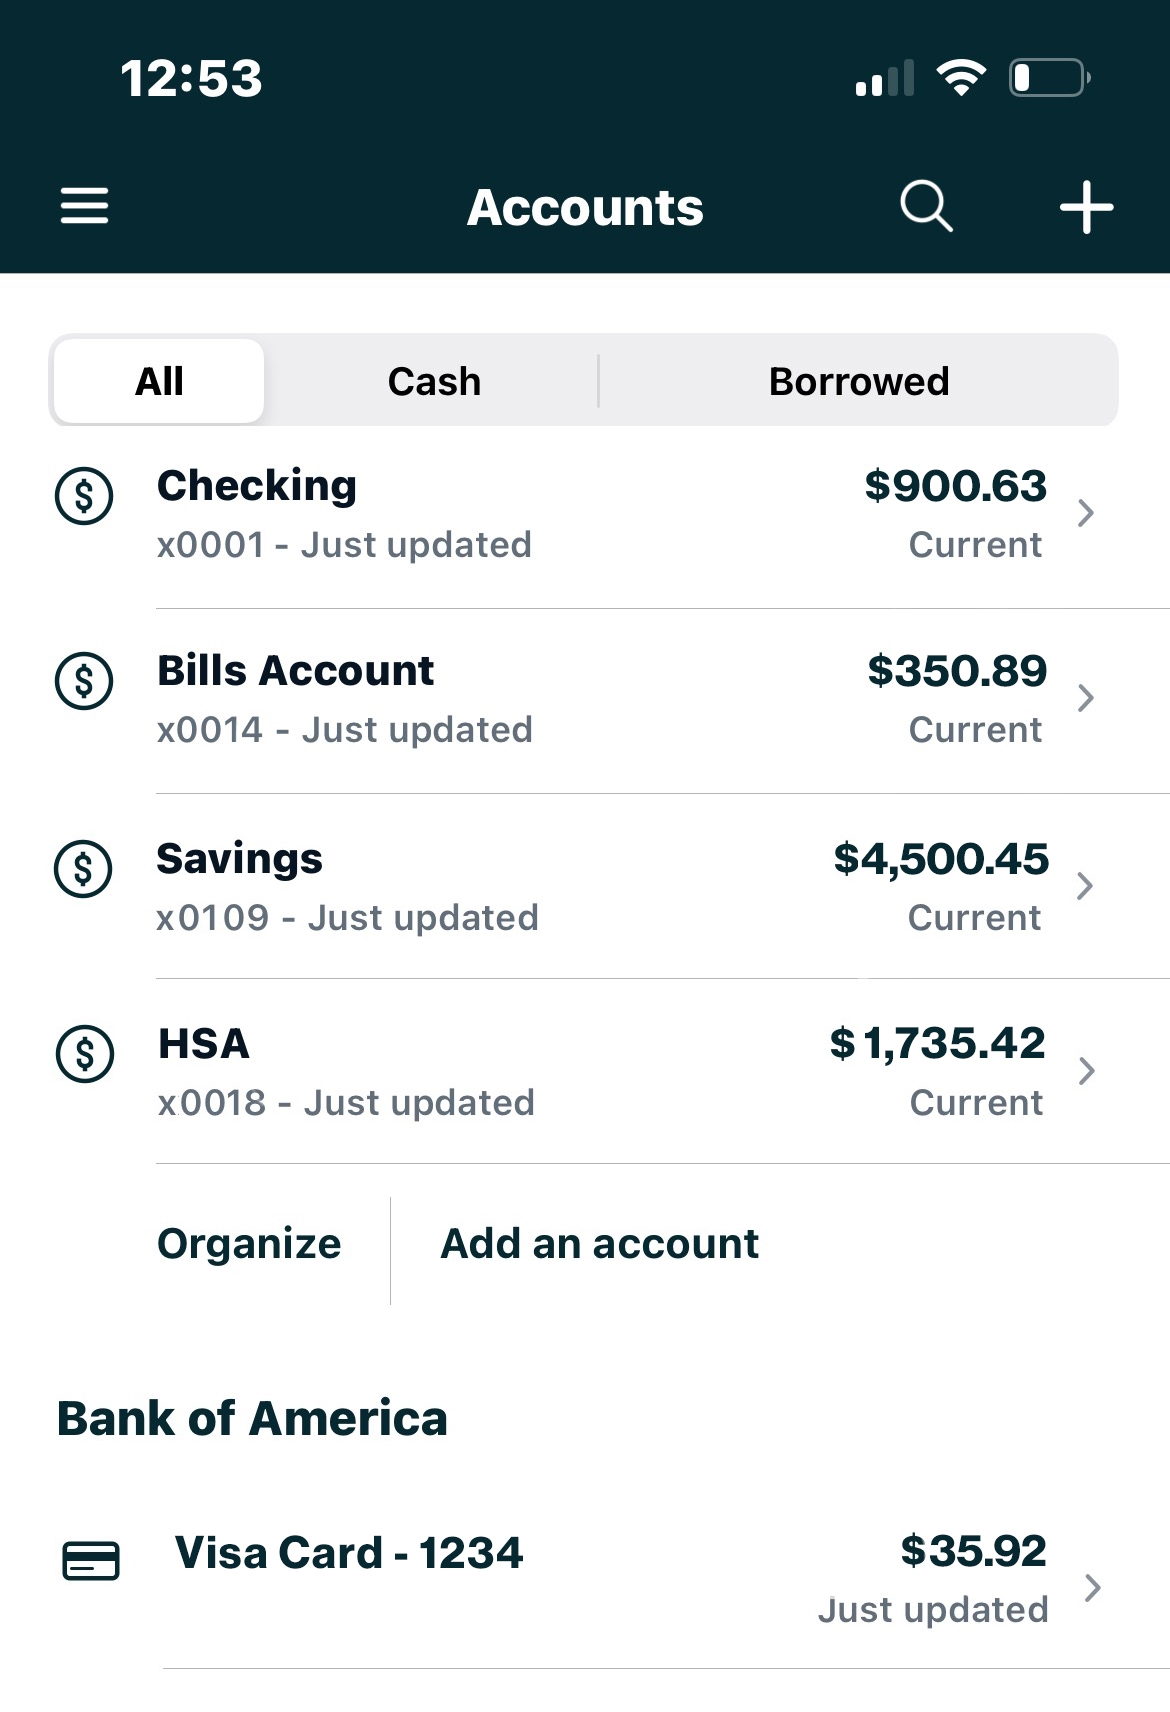Tap the Checking account dollar icon
This screenshot has width=1170, height=1712.
(84, 496)
